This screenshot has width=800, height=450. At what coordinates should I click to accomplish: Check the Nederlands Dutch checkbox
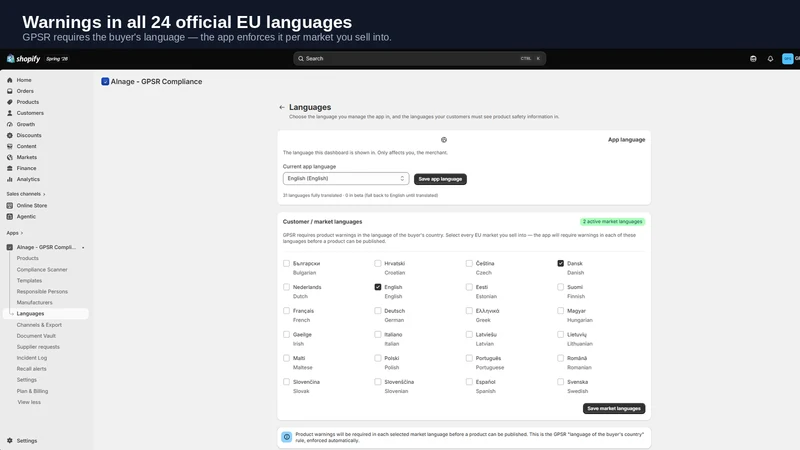286,287
